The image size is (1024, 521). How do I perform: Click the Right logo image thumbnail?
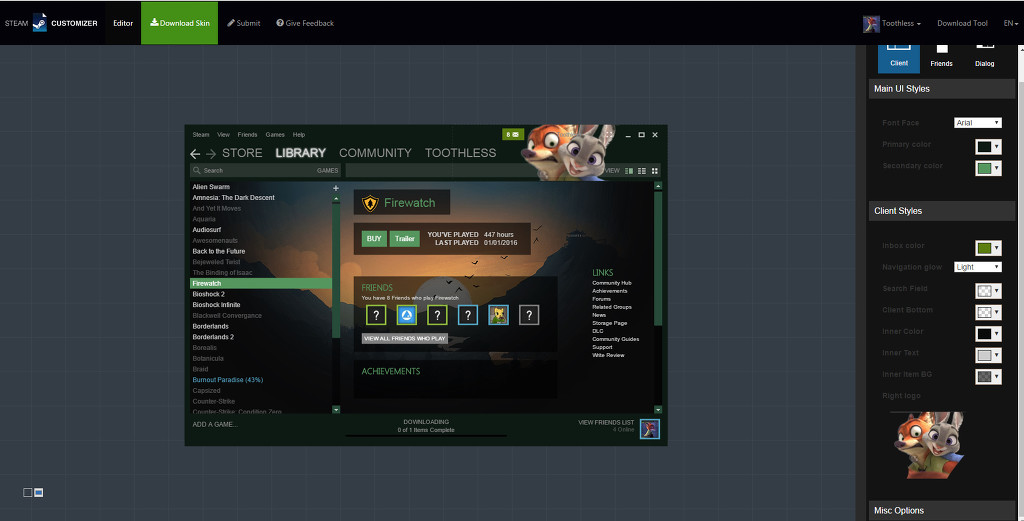(x=929, y=443)
